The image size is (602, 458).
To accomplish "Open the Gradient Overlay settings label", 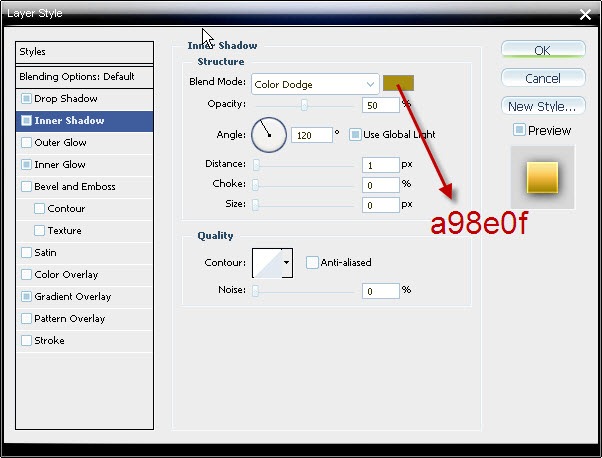I will point(73,296).
